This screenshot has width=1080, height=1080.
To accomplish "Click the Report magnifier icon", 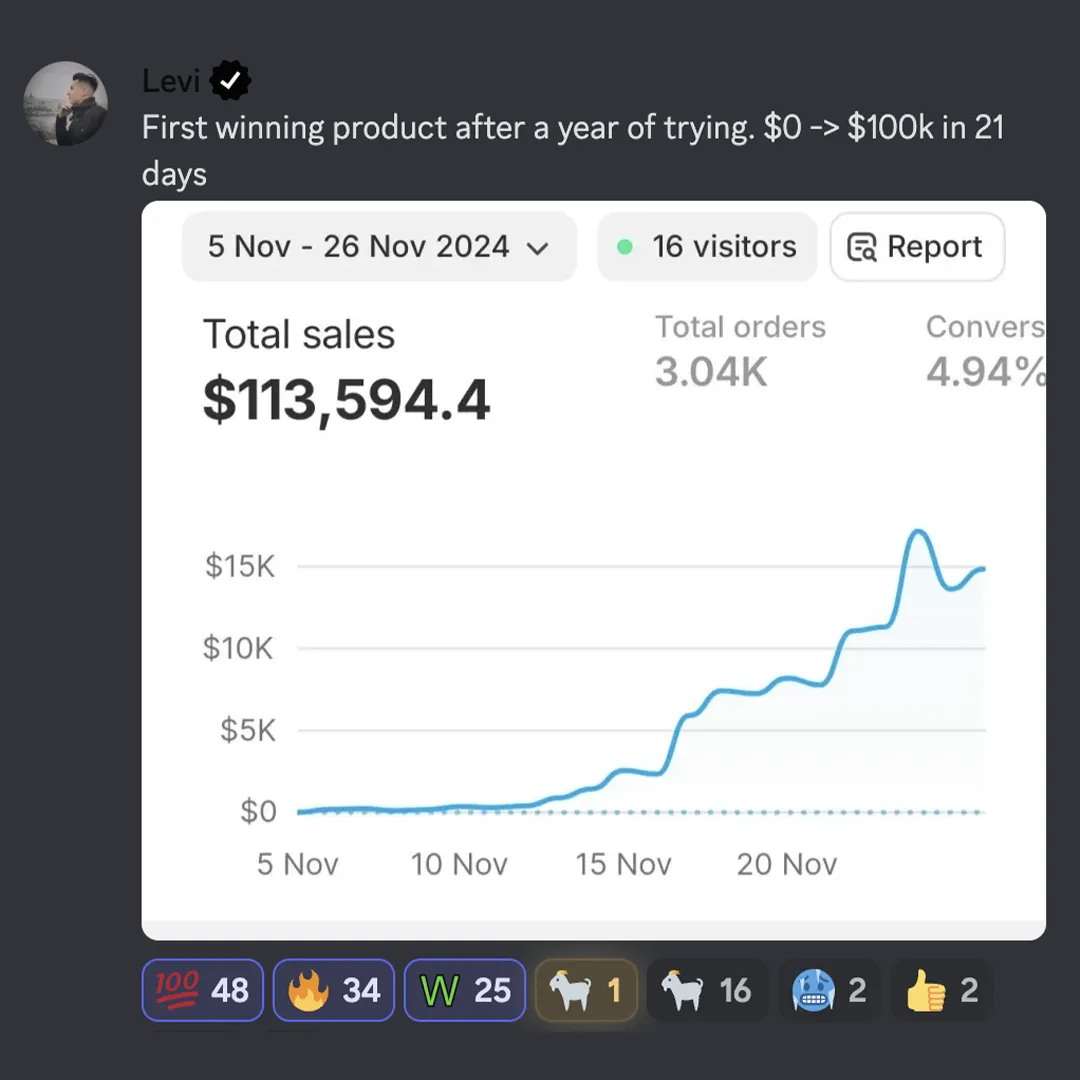I will click(x=861, y=247).
